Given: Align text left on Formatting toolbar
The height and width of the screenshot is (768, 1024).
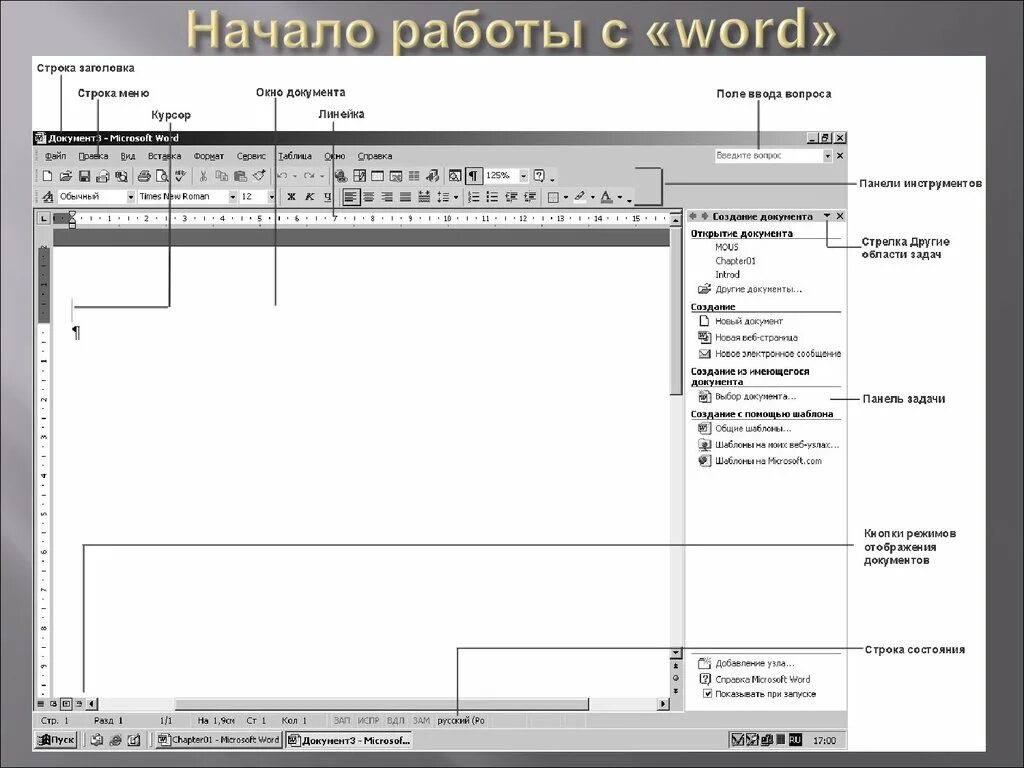Looking at the screenshot, I should (351, 197).
